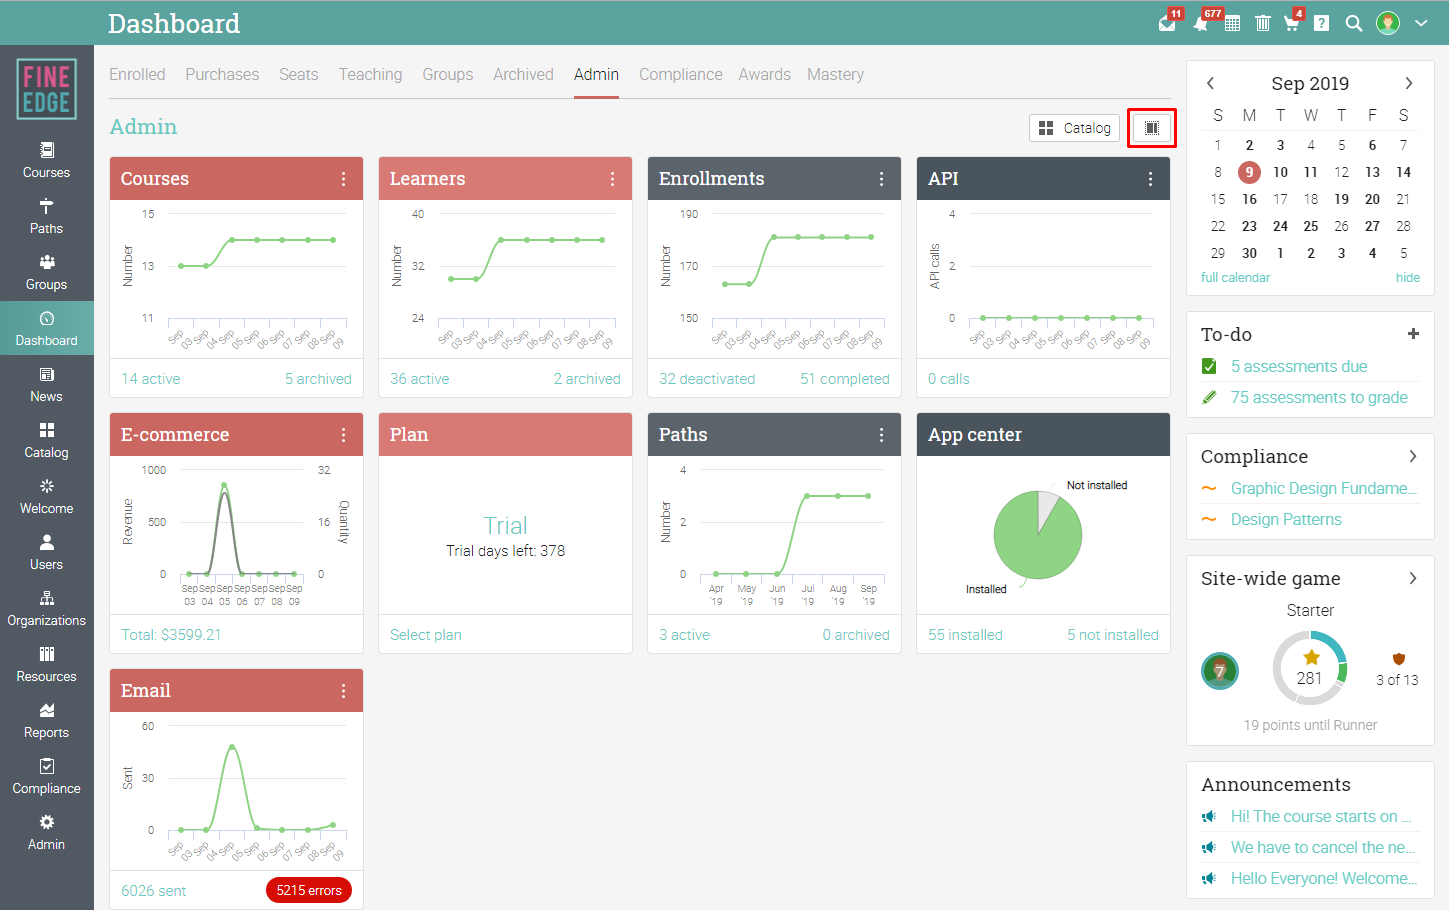The image size is (1449, 910).
Task: Switch to the Purchases tab
Action: 222,74
